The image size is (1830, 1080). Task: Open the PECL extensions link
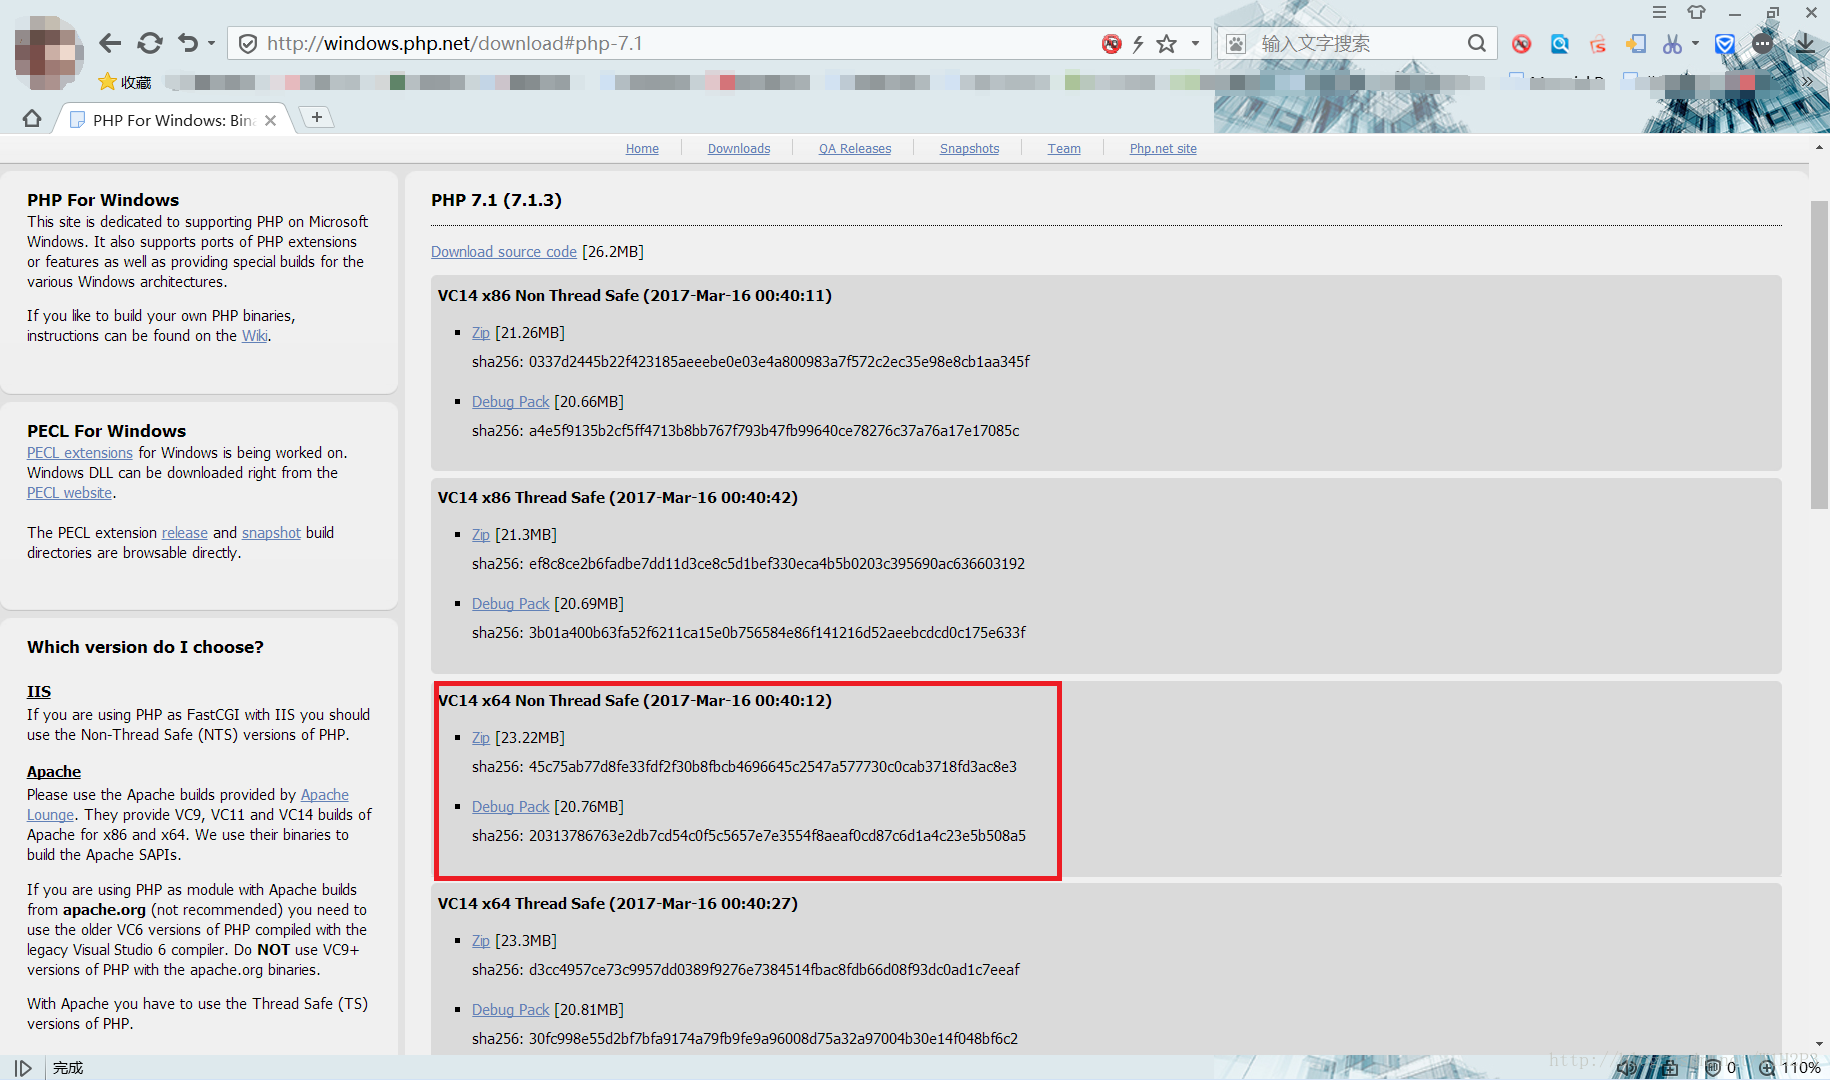tap(80, 453)
